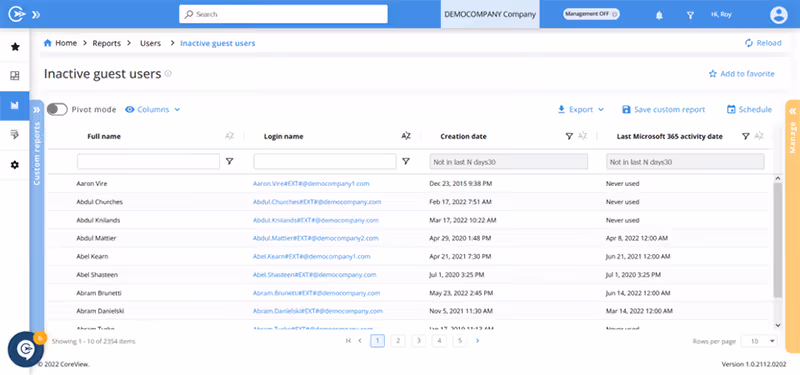Sort by Login name AZ icon
This screenshot has width=800, height=375.
click(406, 136)
